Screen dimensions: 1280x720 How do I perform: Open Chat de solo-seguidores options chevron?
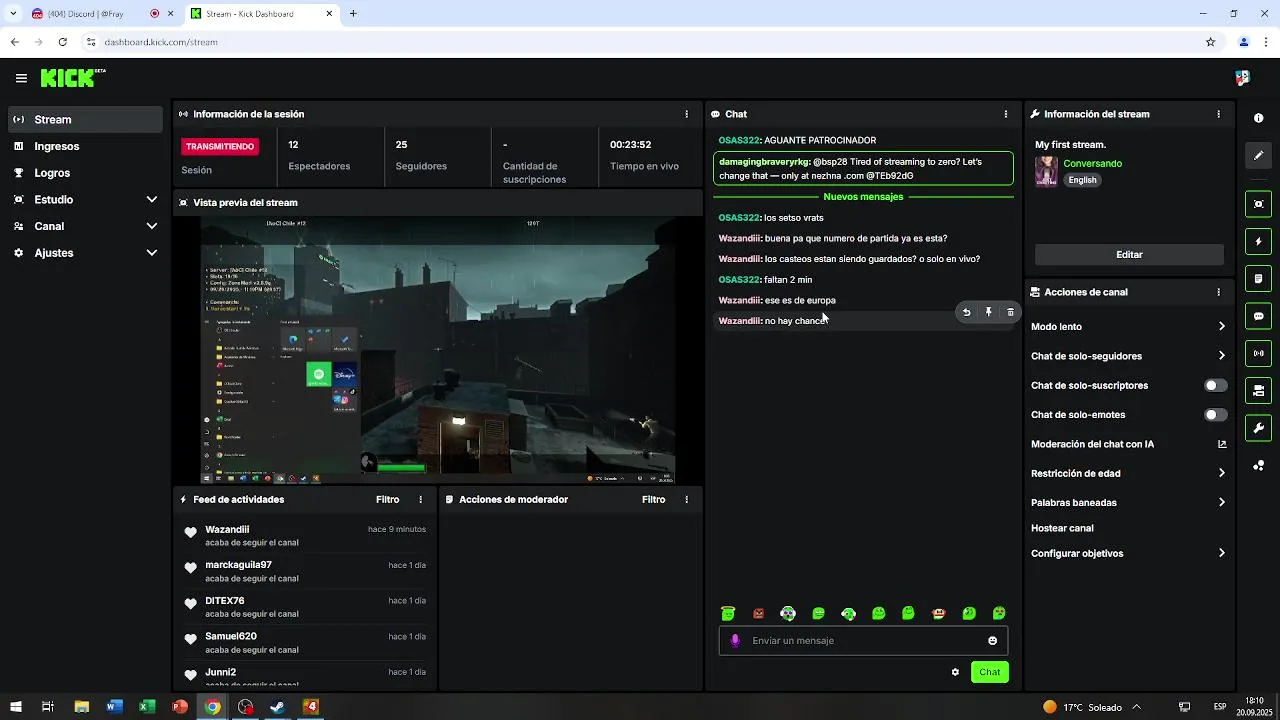(x=1221, y=355)
